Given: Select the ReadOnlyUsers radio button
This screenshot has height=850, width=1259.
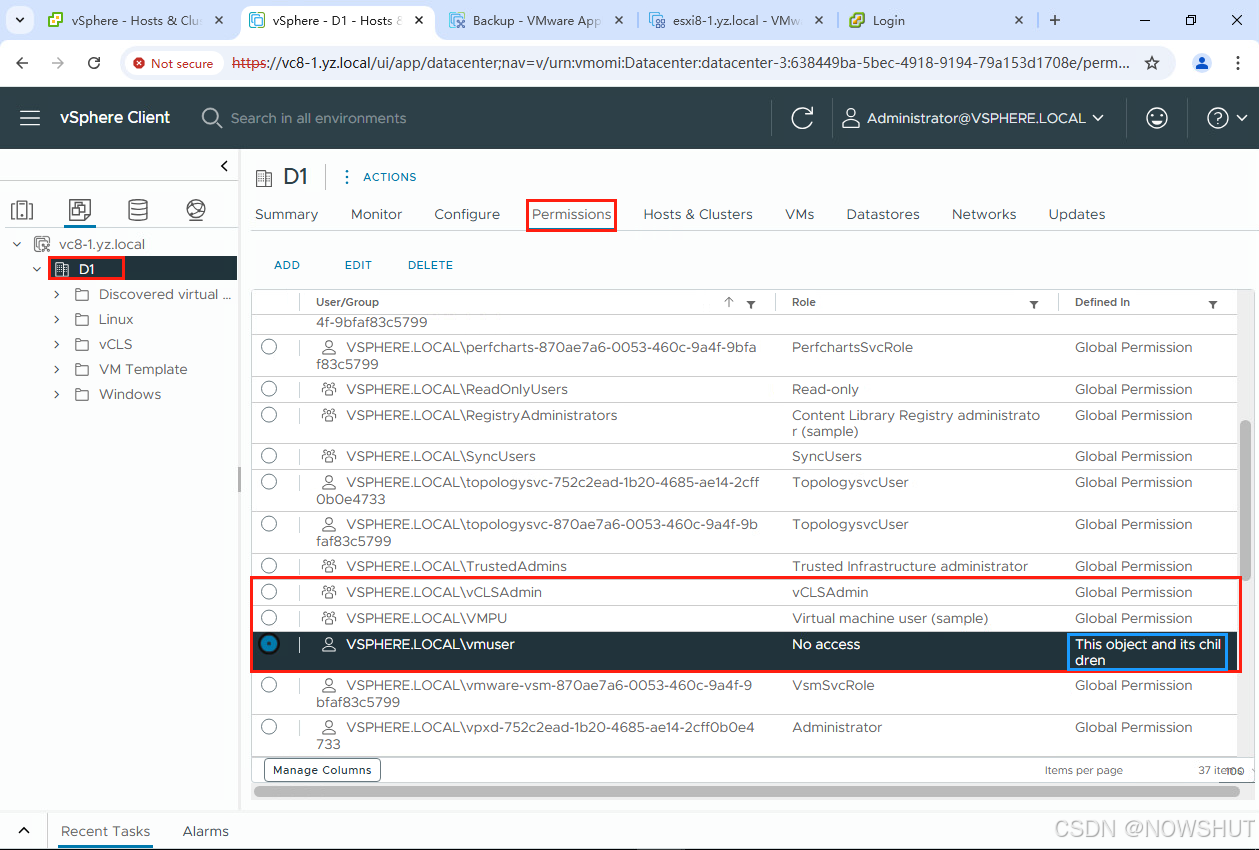Looking at the screenshot, I should tap(269, 389).
